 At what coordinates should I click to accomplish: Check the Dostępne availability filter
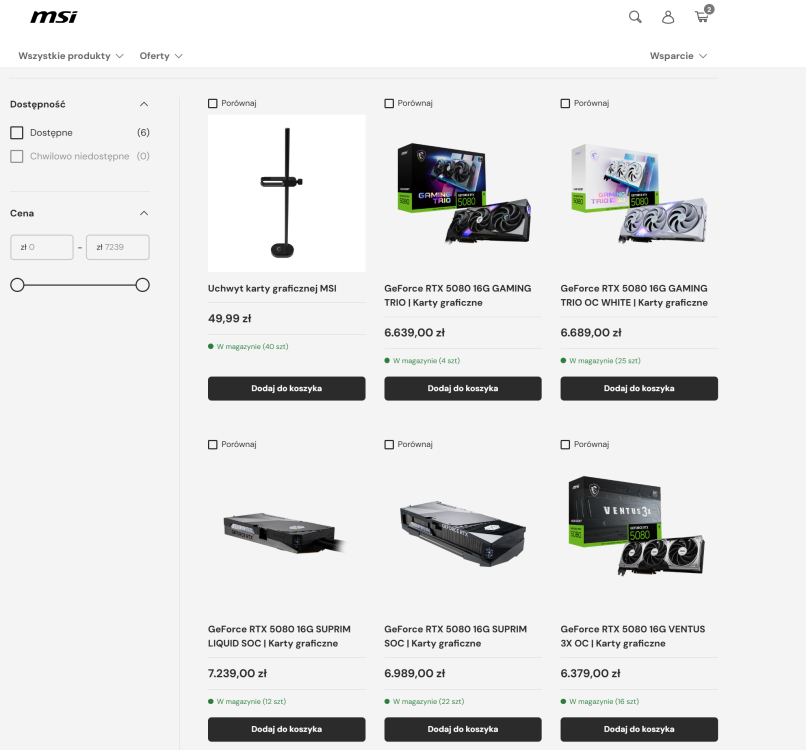pos(17,133)
